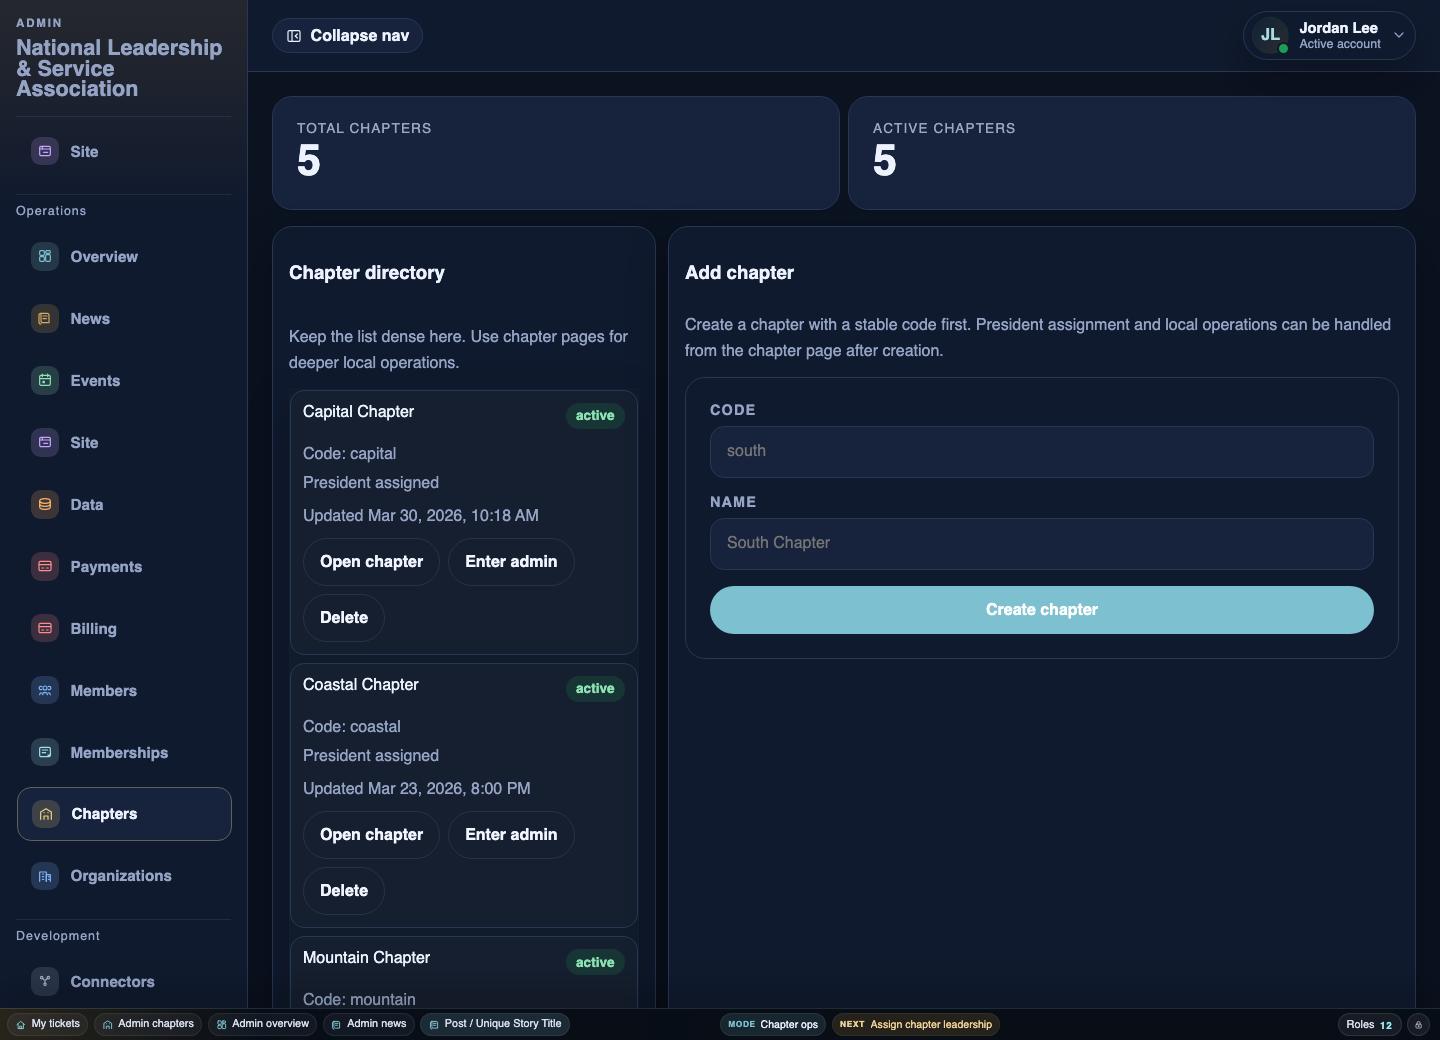Open Payments using its card icon

(45, 567)
